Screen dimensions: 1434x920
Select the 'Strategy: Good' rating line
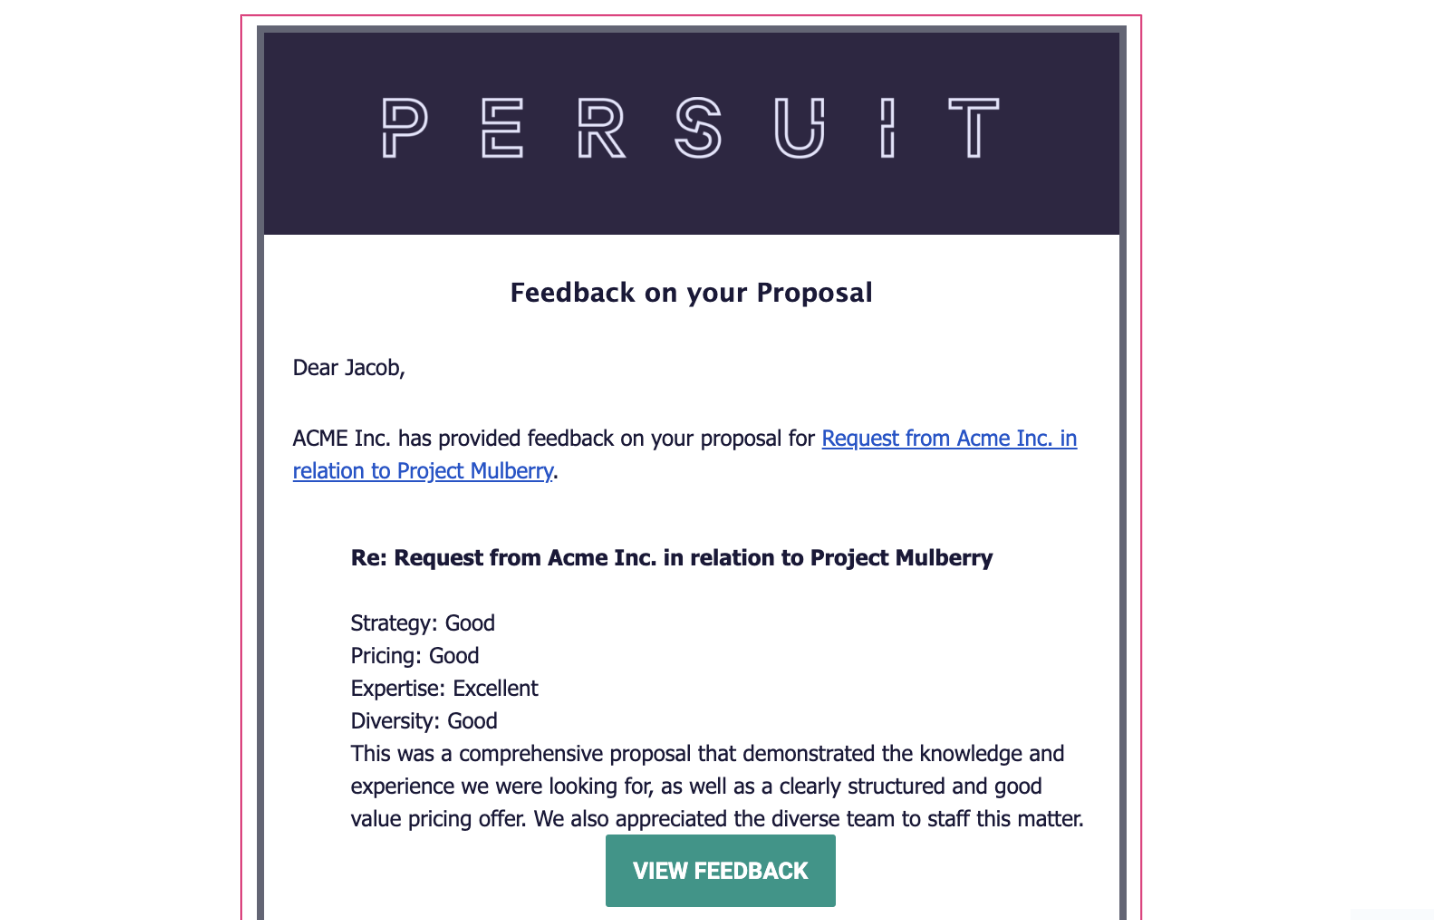(423, 623)
